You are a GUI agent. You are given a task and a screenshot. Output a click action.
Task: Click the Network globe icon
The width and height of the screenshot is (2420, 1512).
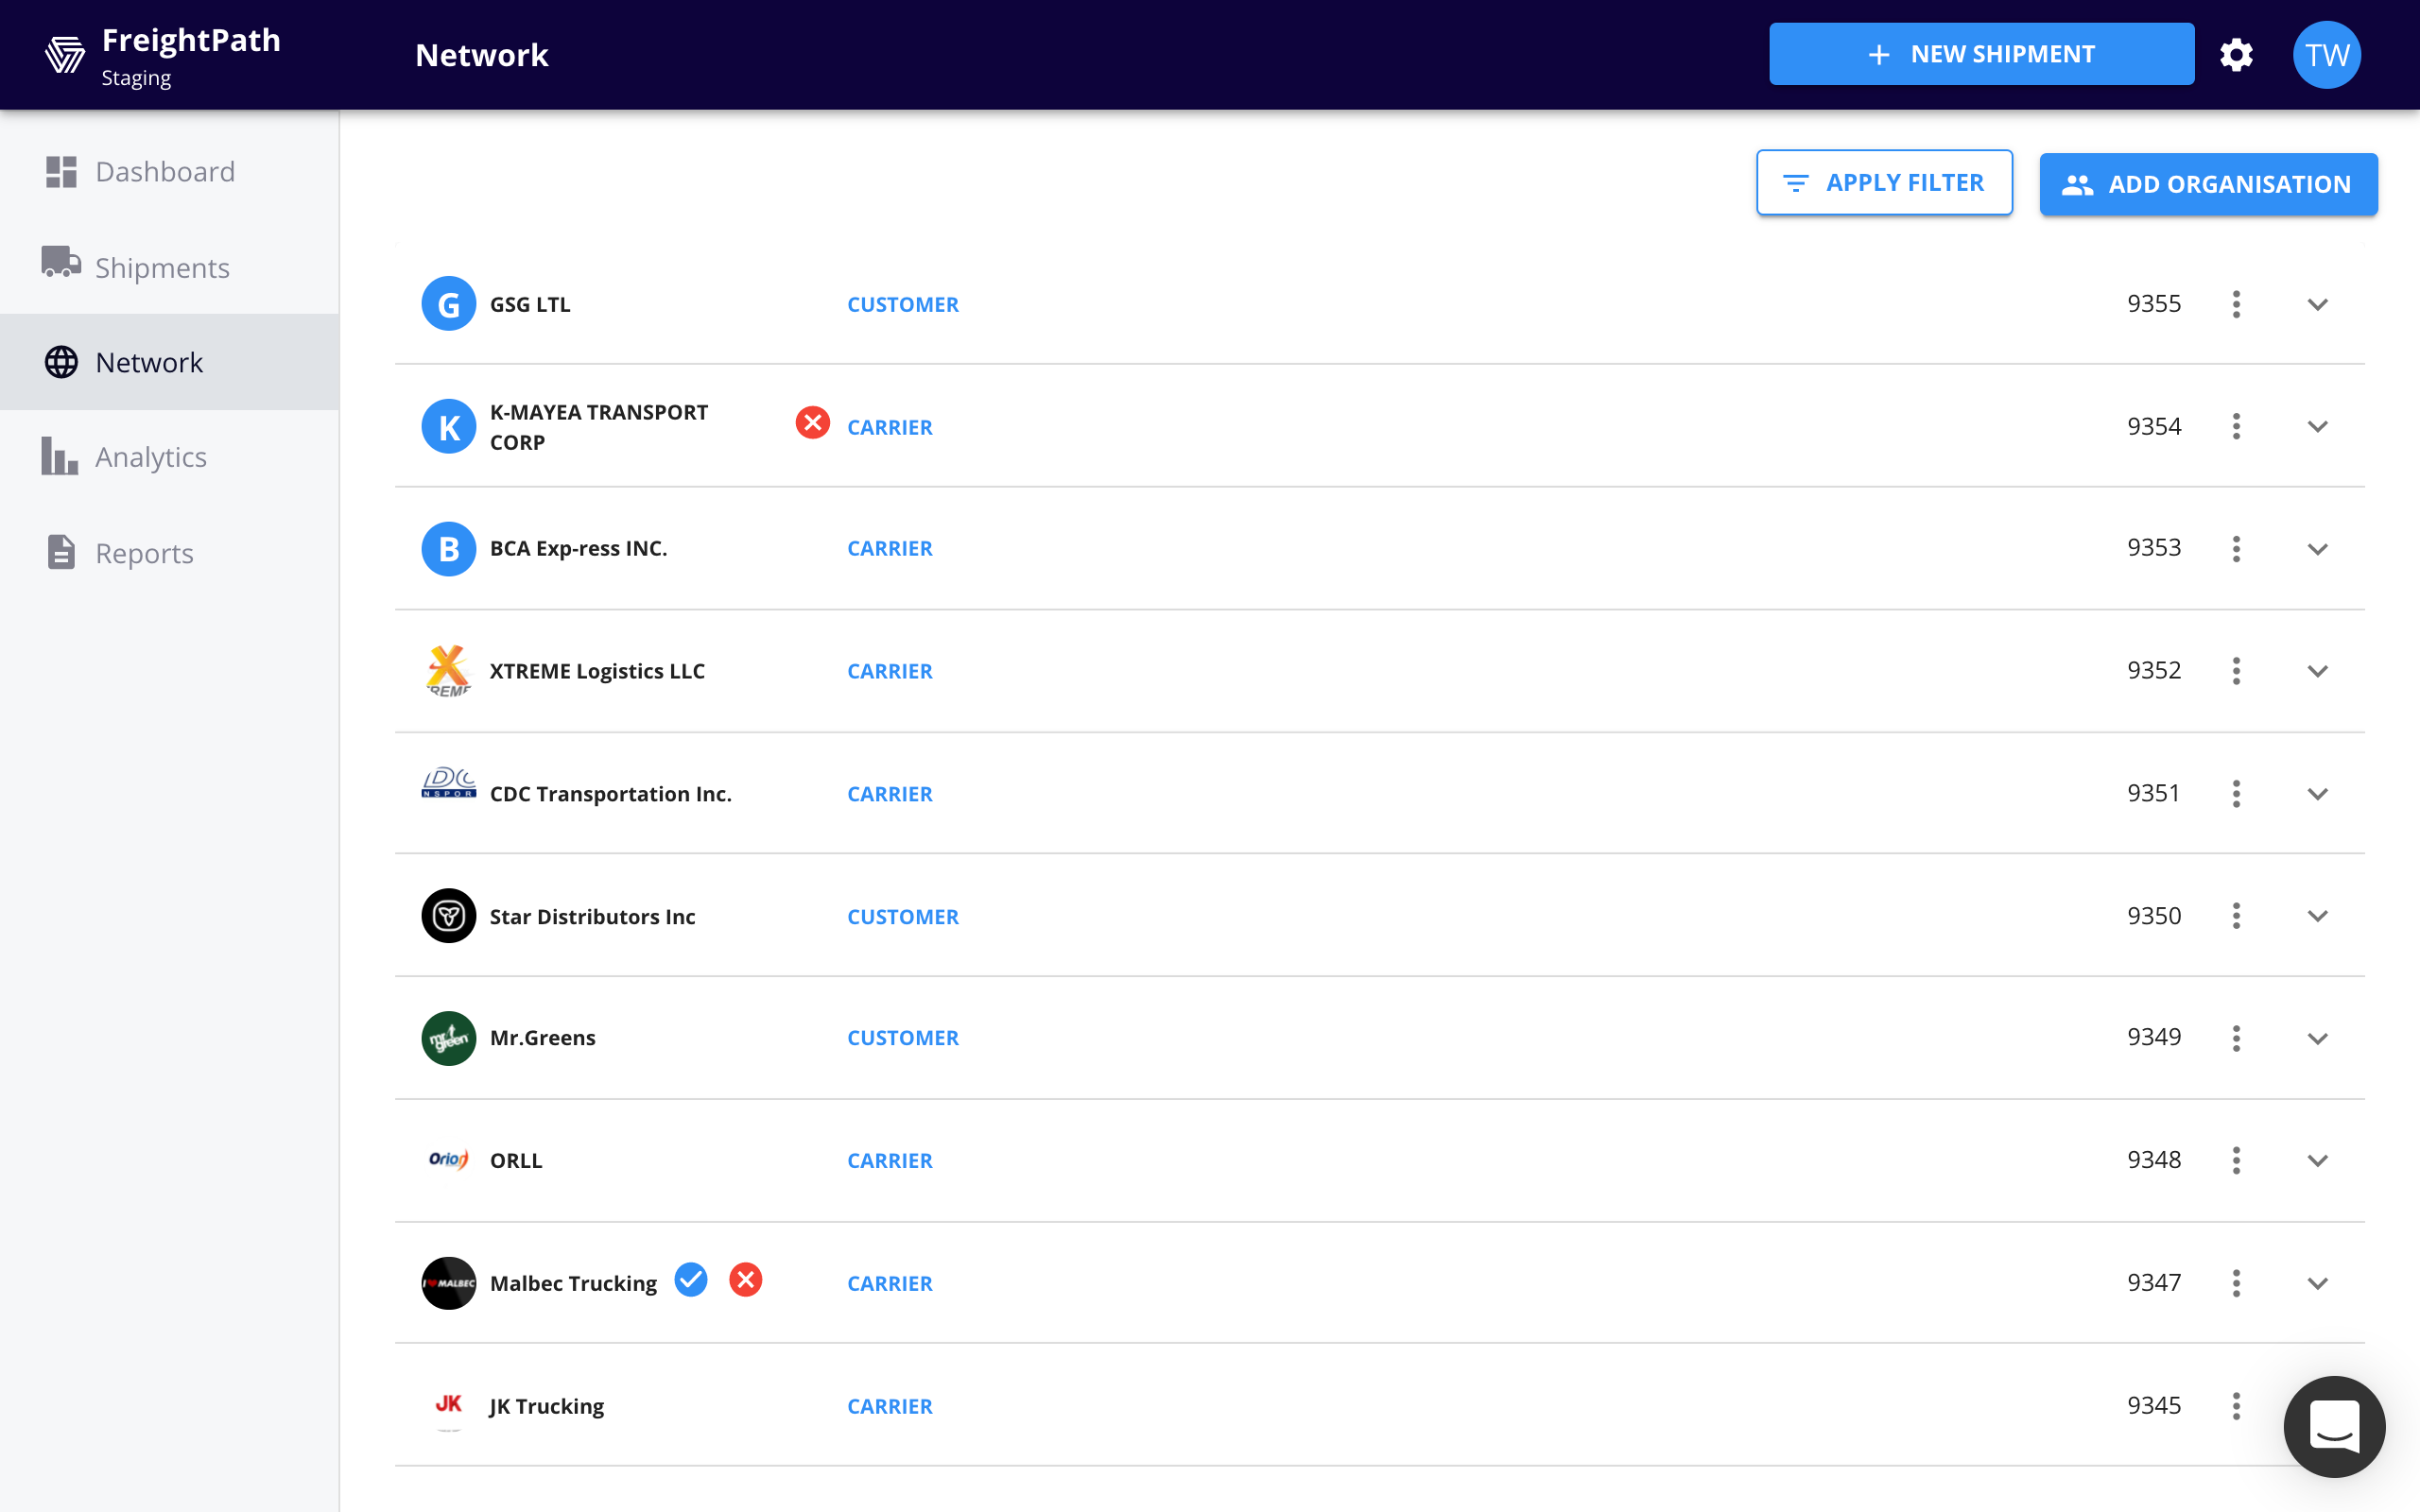click(x=62, y=361)
